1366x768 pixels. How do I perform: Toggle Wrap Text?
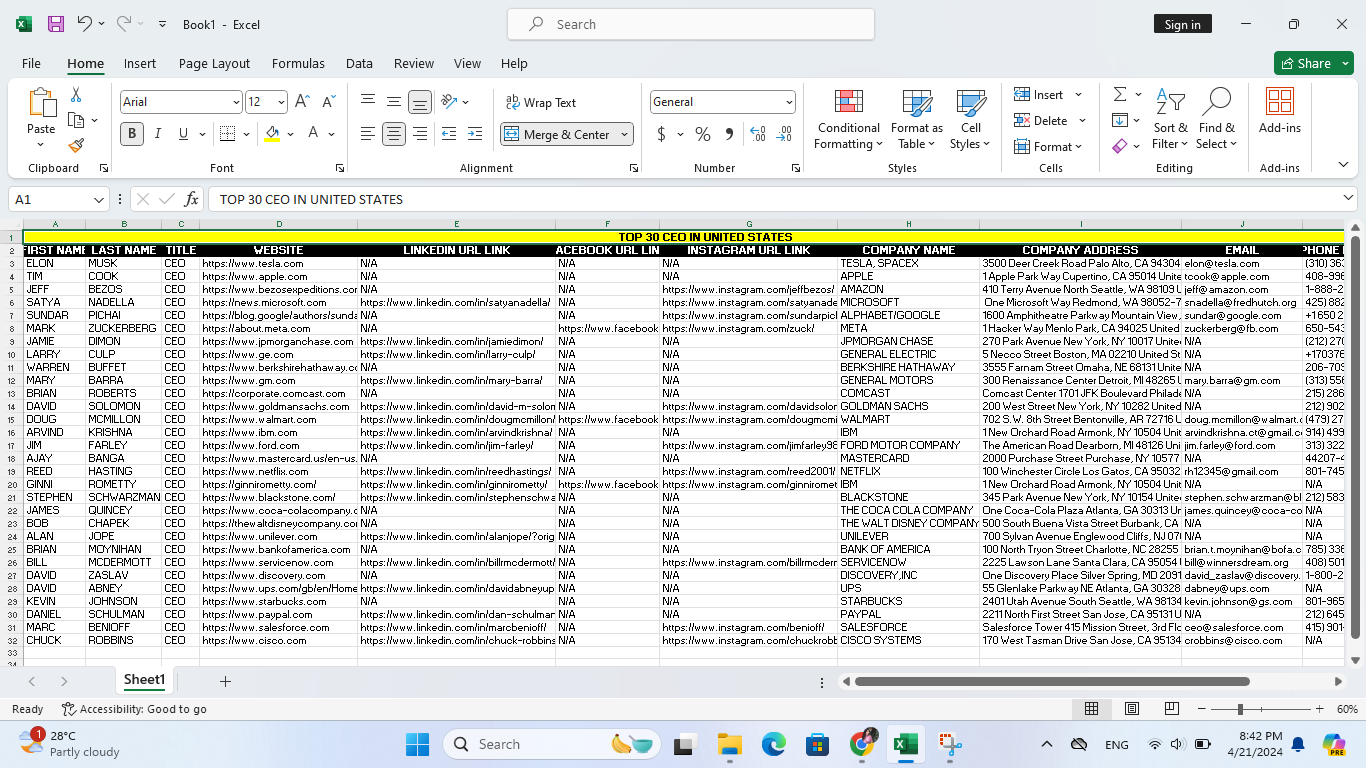[x=541, y=102]
